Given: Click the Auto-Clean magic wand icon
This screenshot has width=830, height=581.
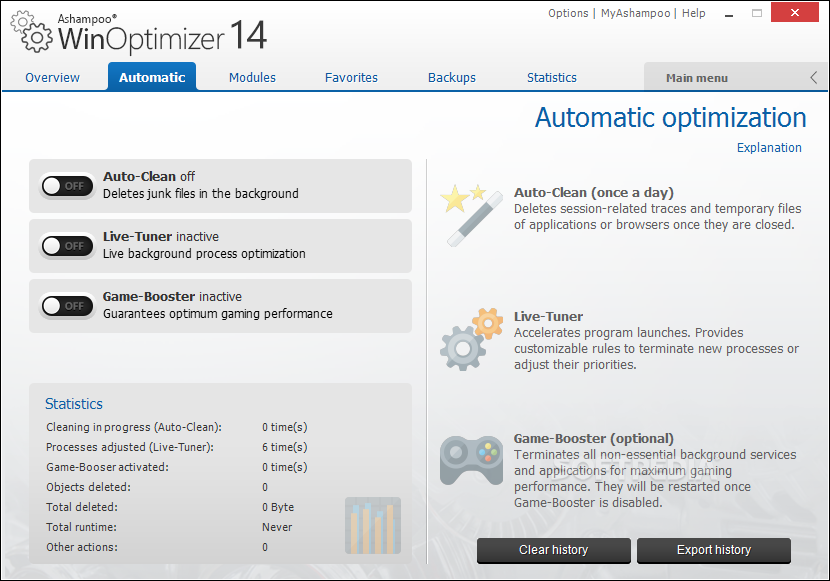Looking at the screenshot, I should point(471,215).
